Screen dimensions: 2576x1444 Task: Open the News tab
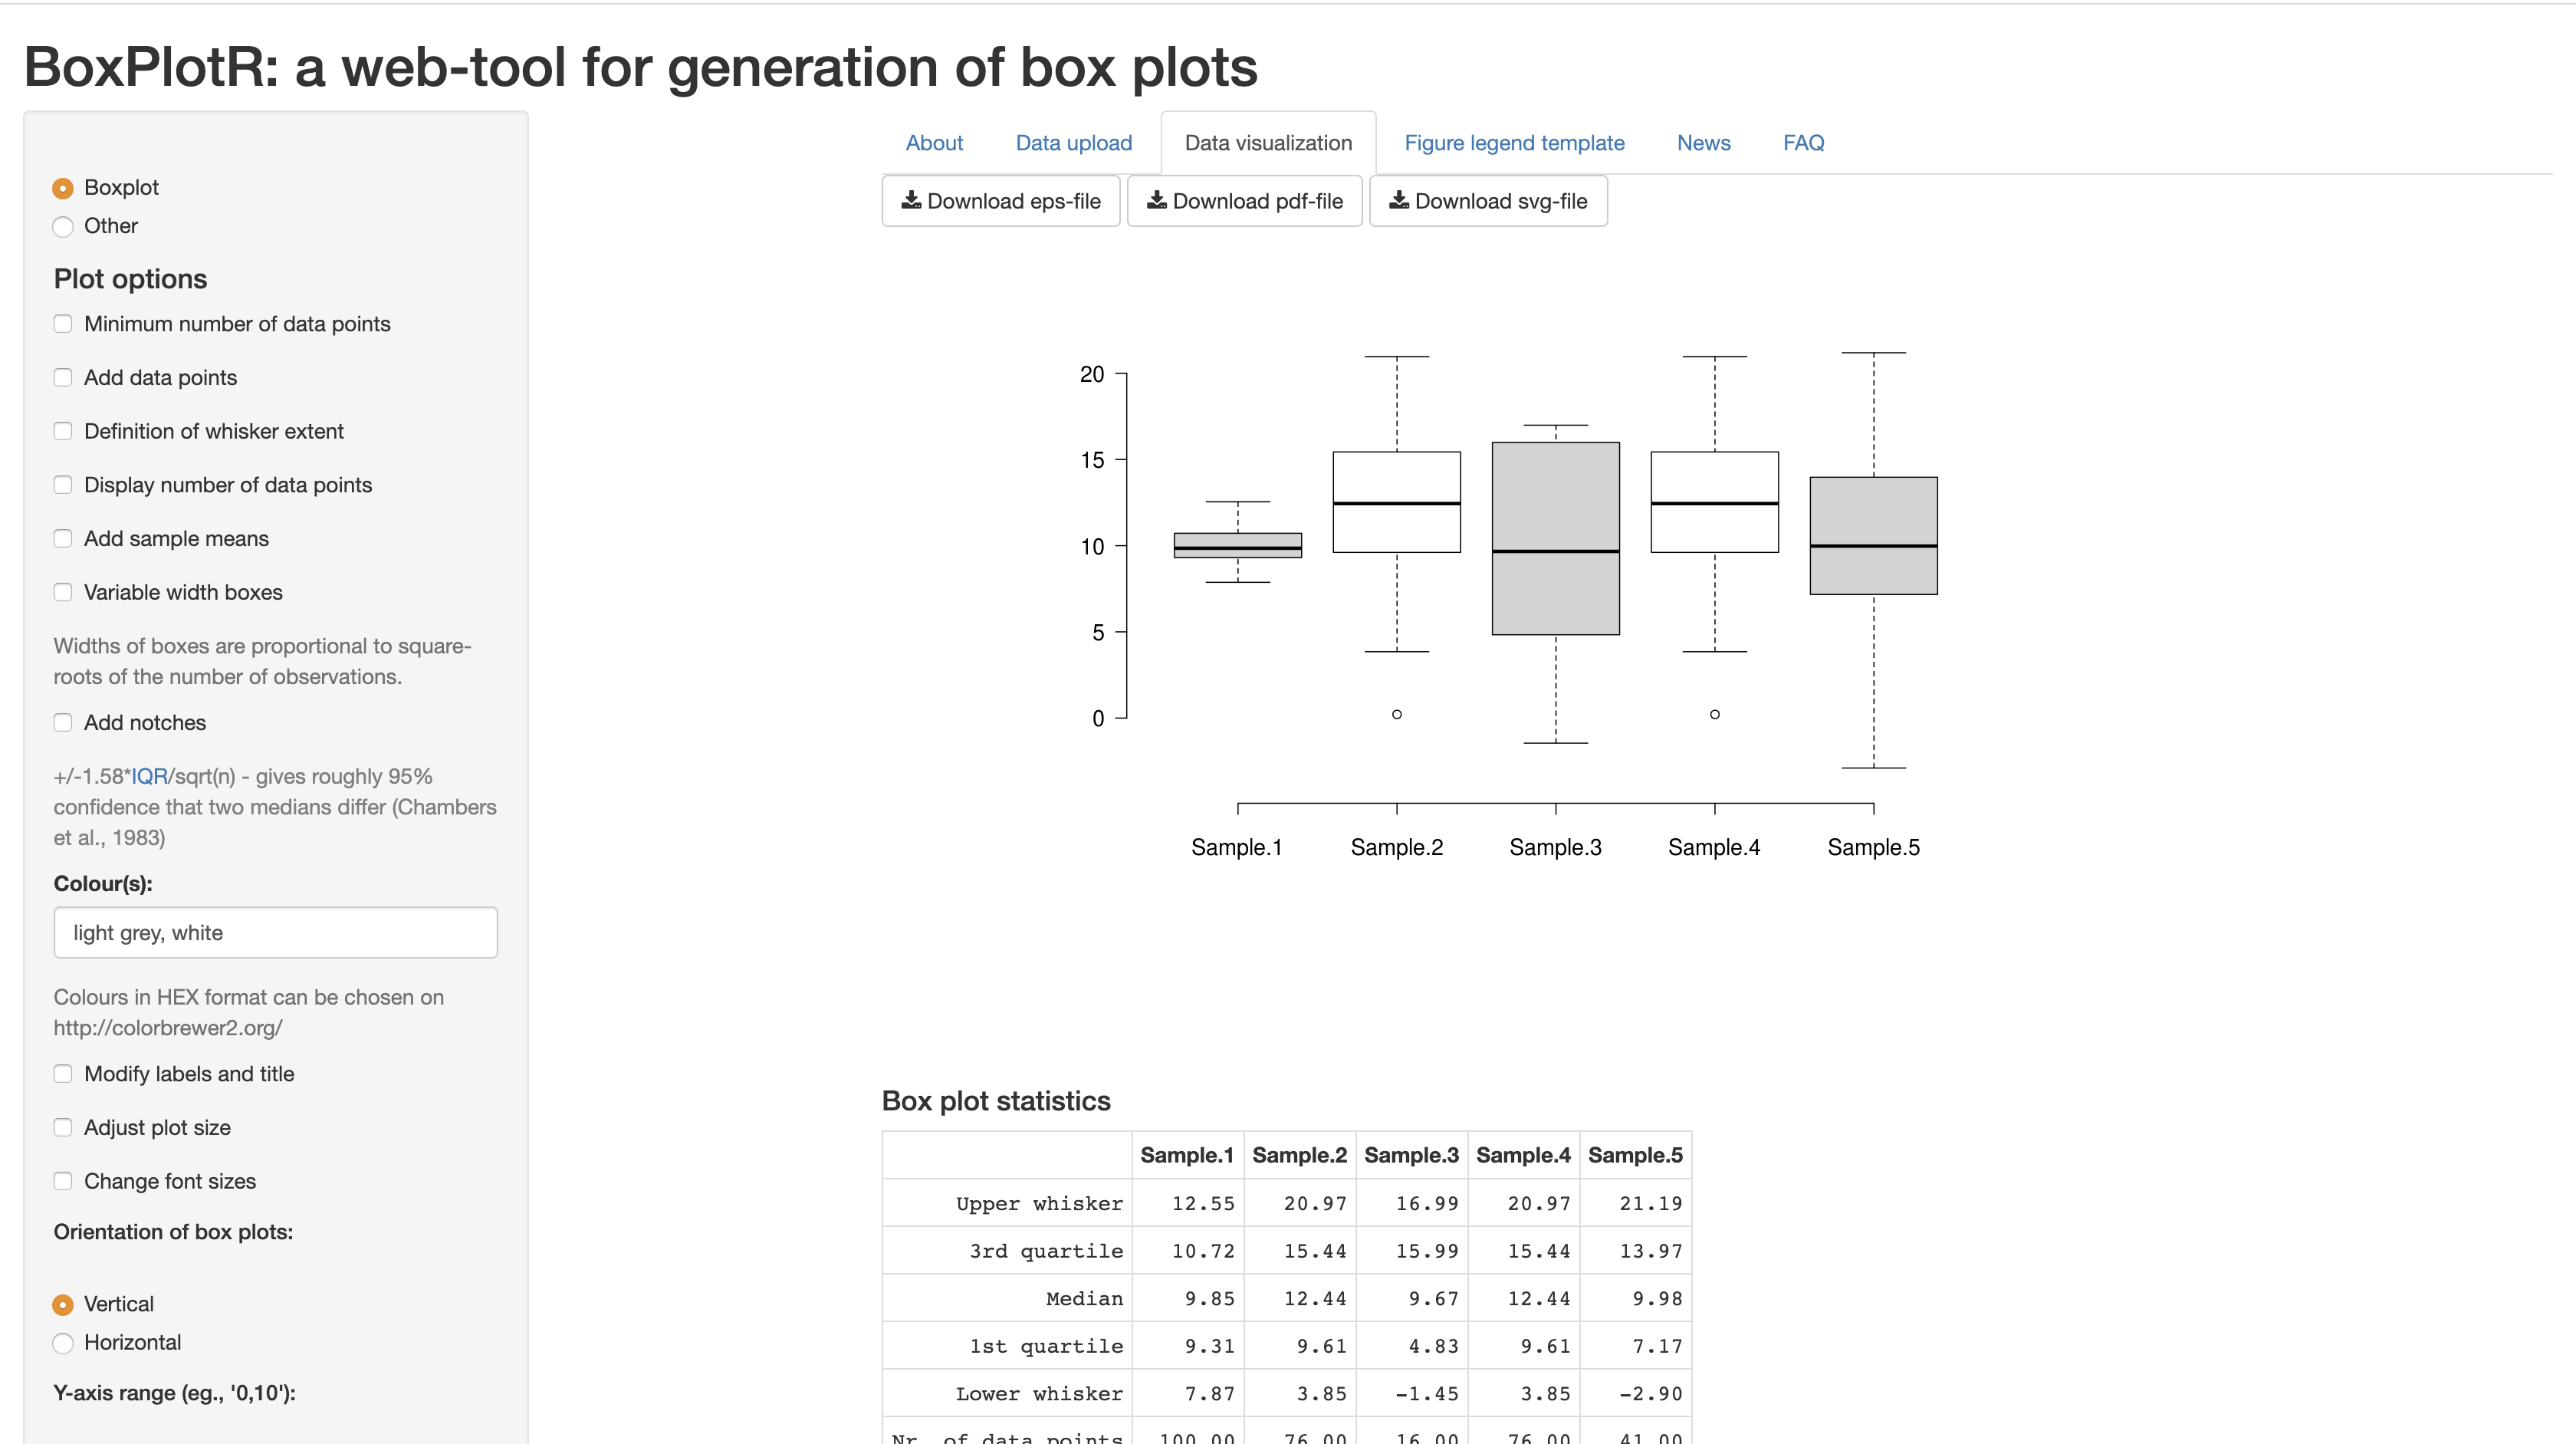coord(1703,143)
